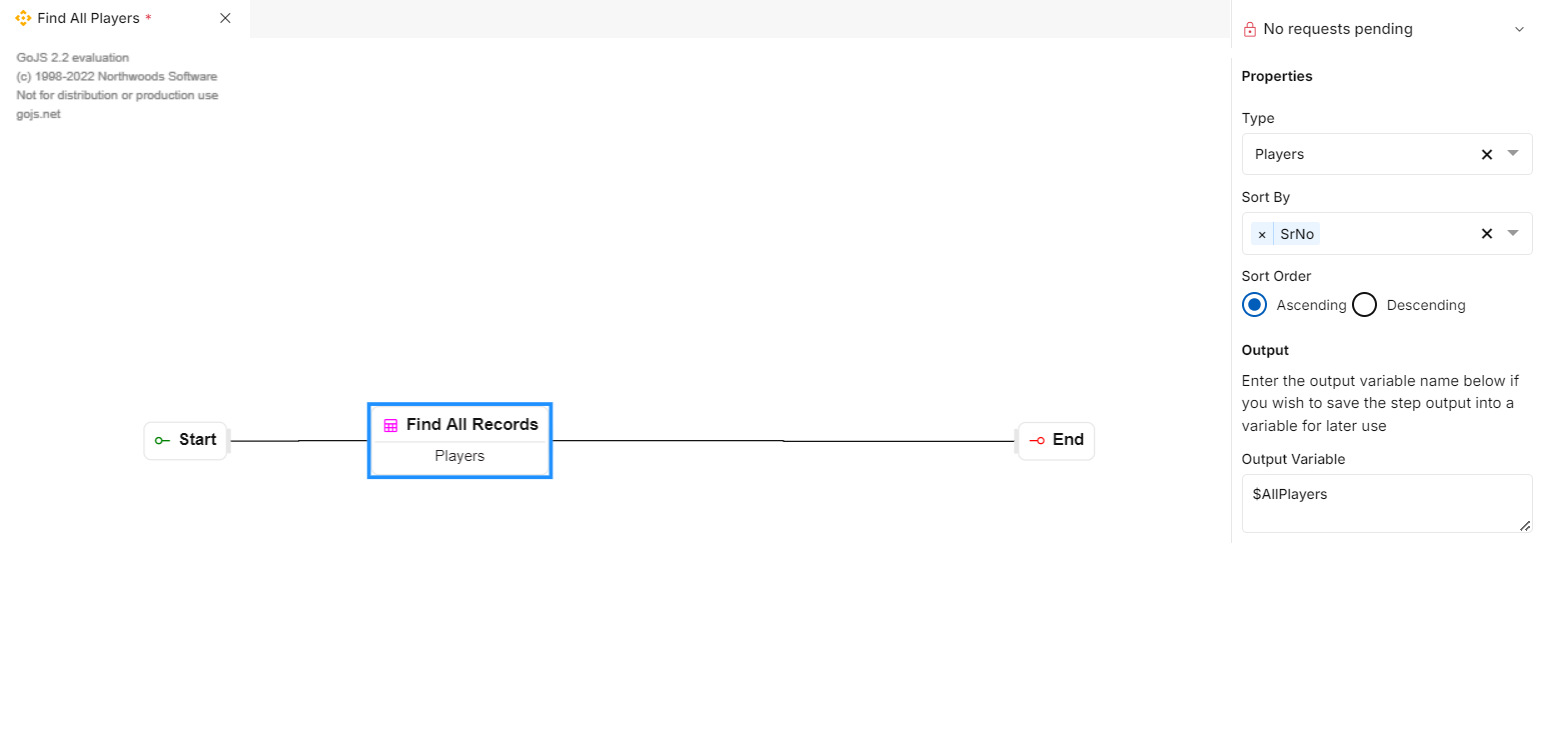The width and height of the screenshot is (1542, 742).
Task: Open the Sort By dropdown arrow
Action: [1513, 232]
